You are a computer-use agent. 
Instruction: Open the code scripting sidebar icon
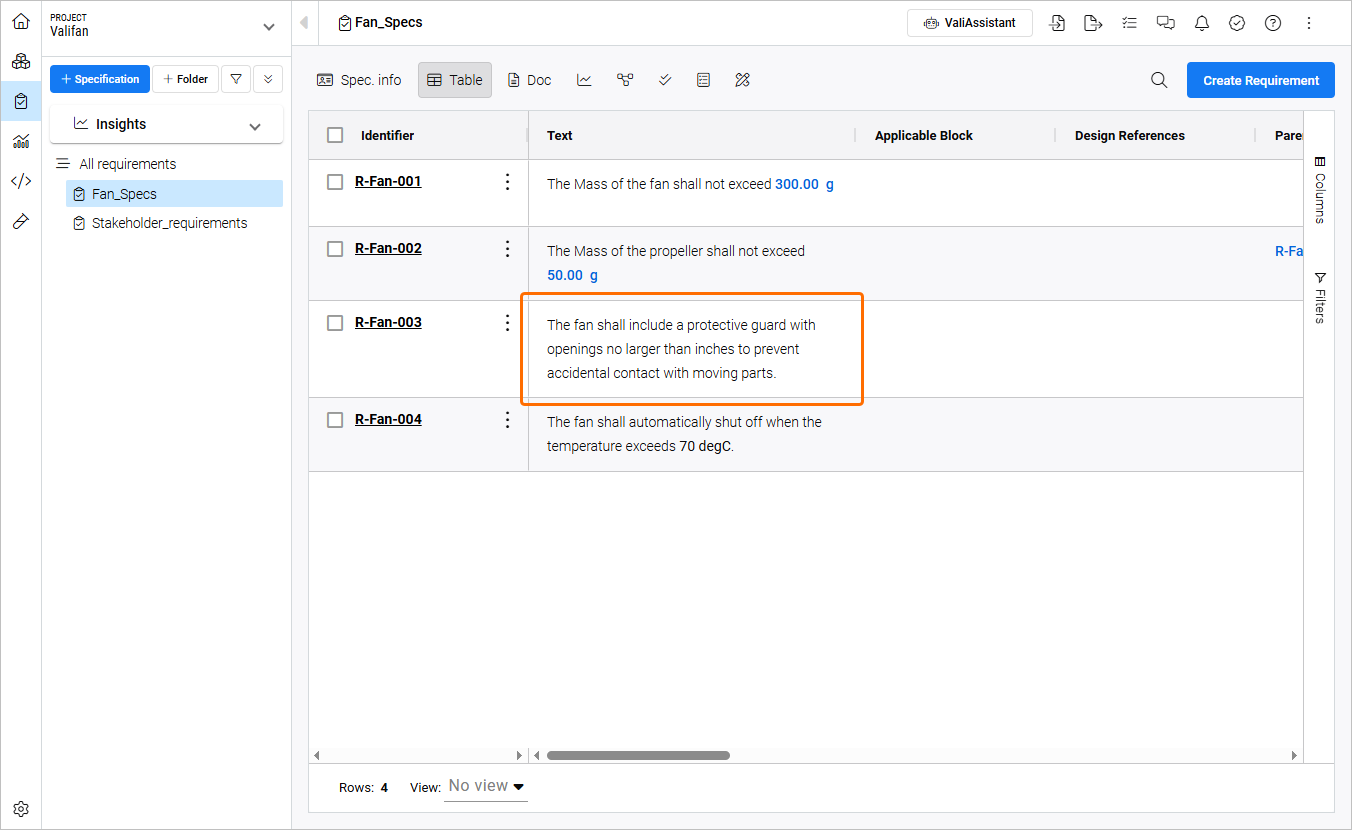point(20,181)
